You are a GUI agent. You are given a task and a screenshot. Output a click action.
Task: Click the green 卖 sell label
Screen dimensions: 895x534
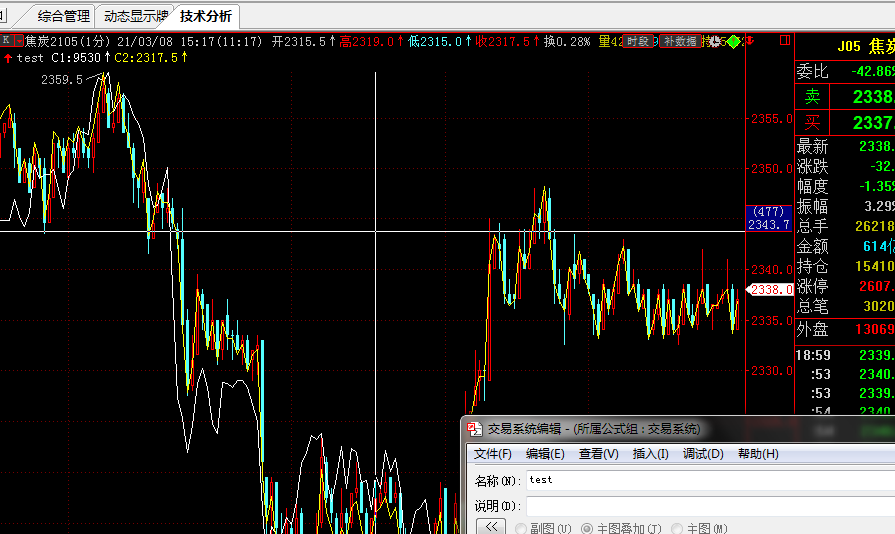tap(812, 96)
